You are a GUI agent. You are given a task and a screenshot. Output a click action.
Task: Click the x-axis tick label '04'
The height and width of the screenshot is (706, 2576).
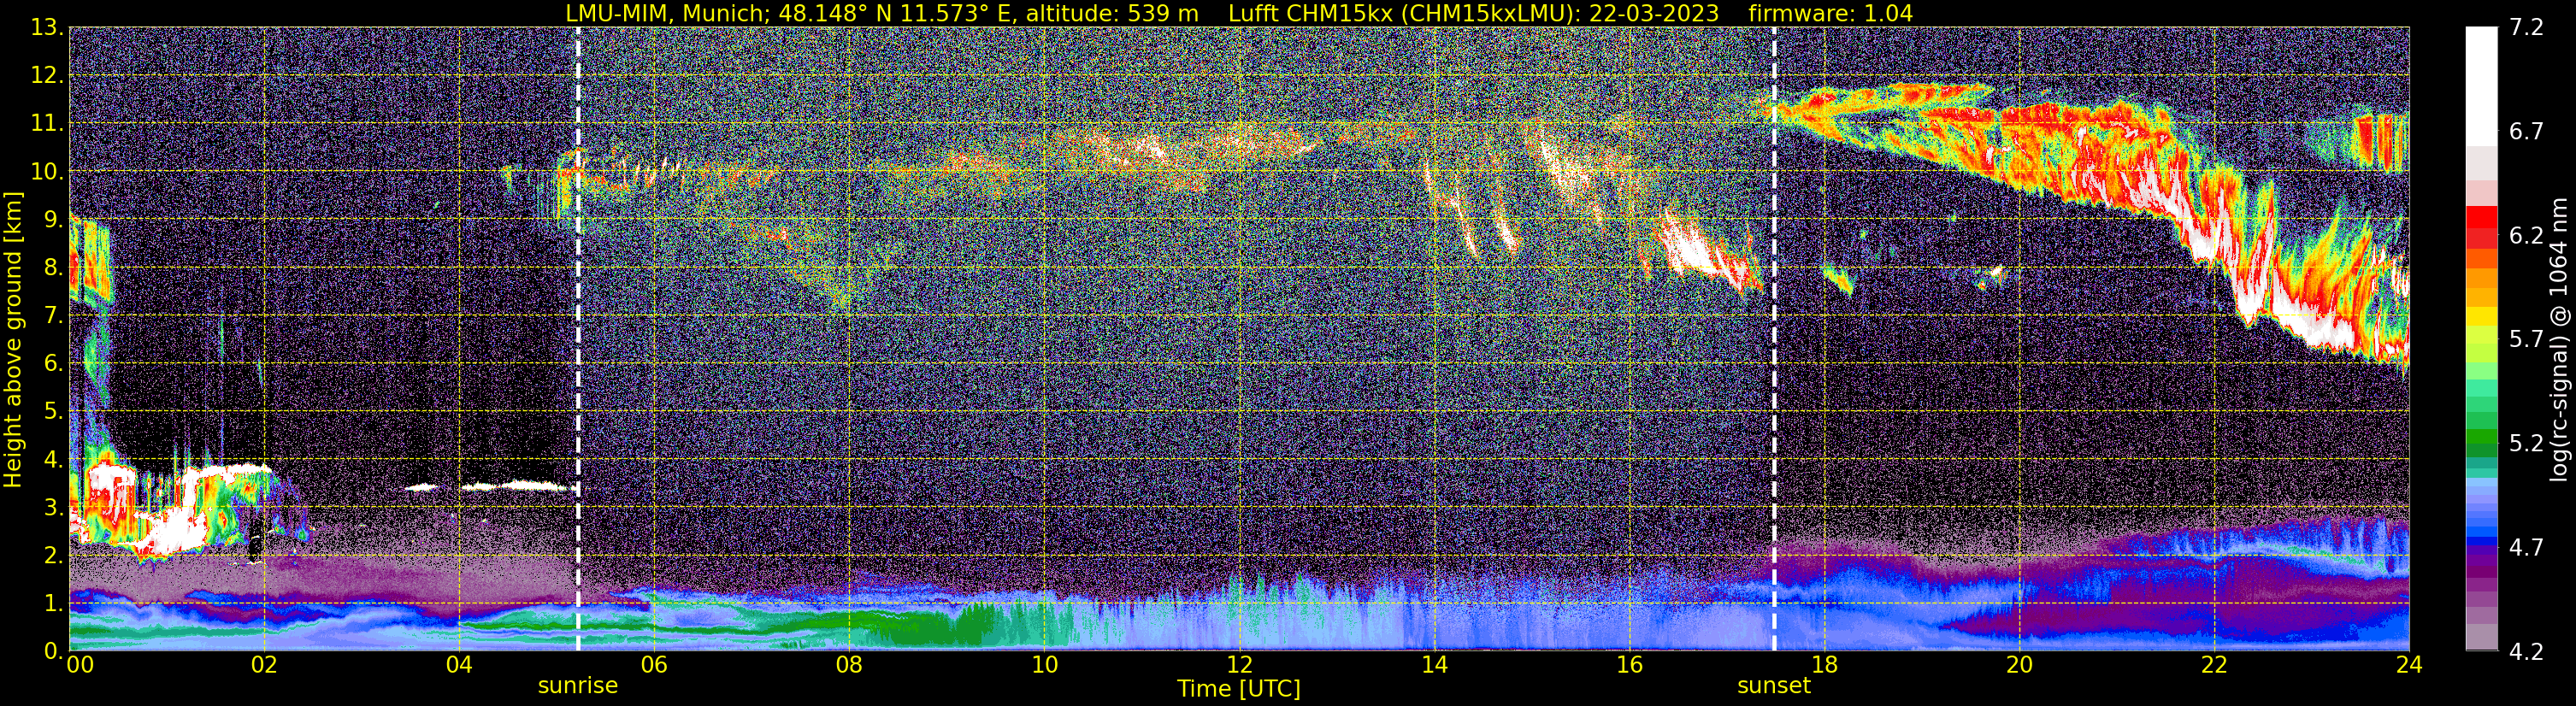click(459, 665)
